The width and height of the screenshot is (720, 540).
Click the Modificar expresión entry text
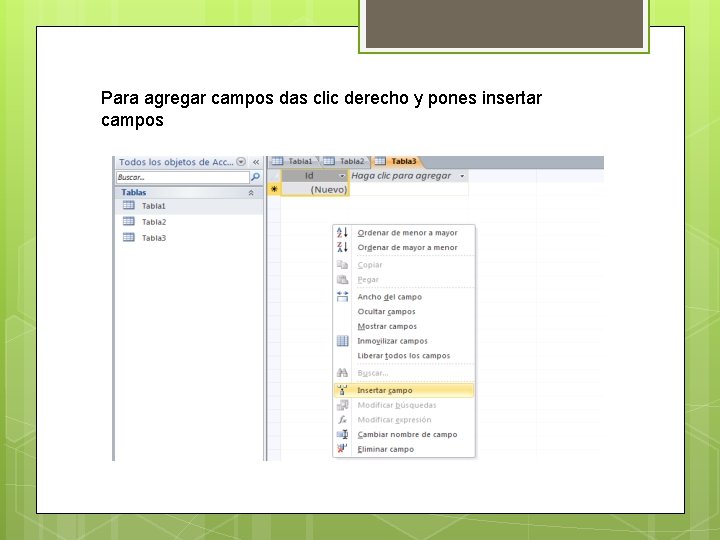click(x=394, y=420)
